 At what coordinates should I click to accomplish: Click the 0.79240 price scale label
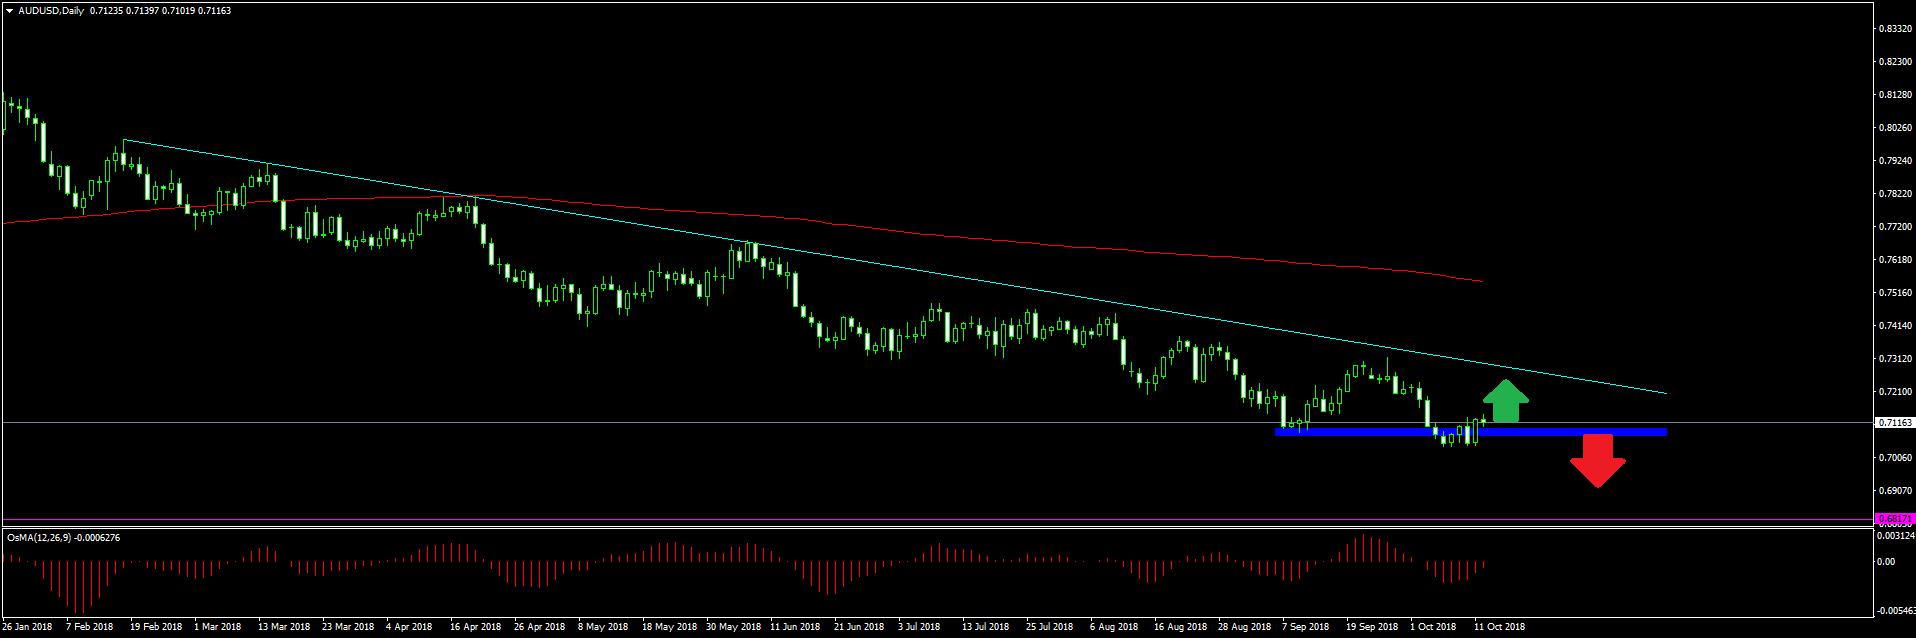click(x=1896, y=161)
